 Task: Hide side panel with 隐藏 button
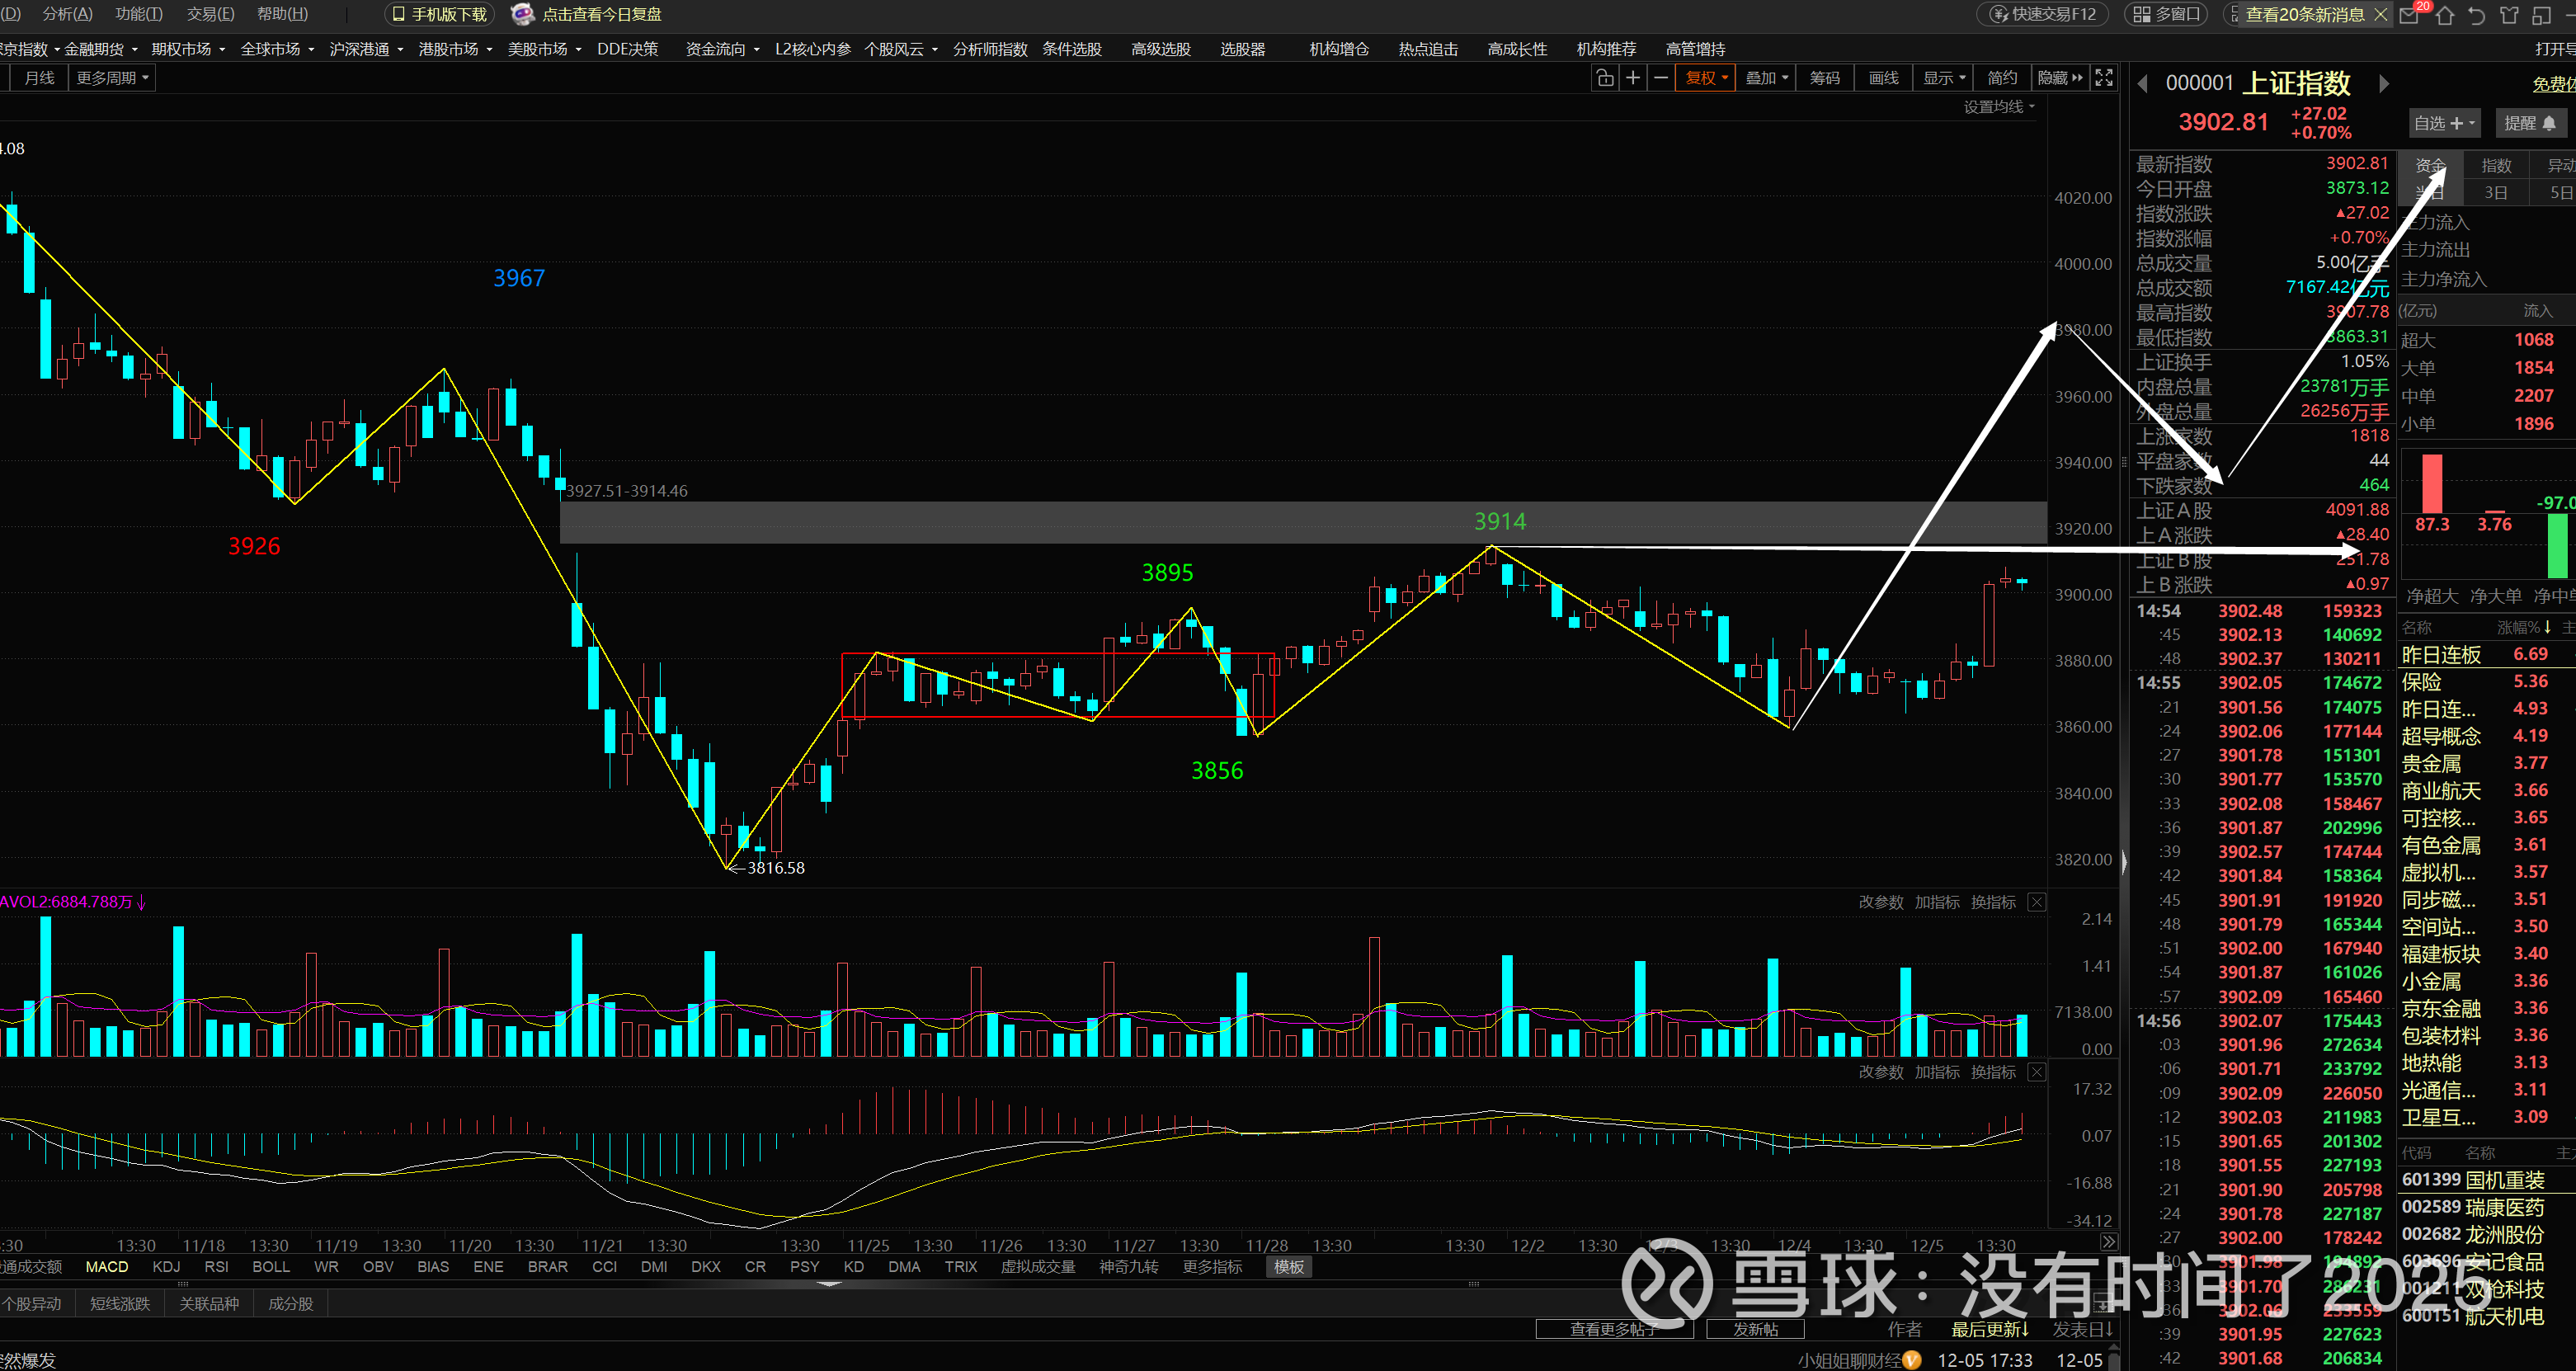[2060, 78]
